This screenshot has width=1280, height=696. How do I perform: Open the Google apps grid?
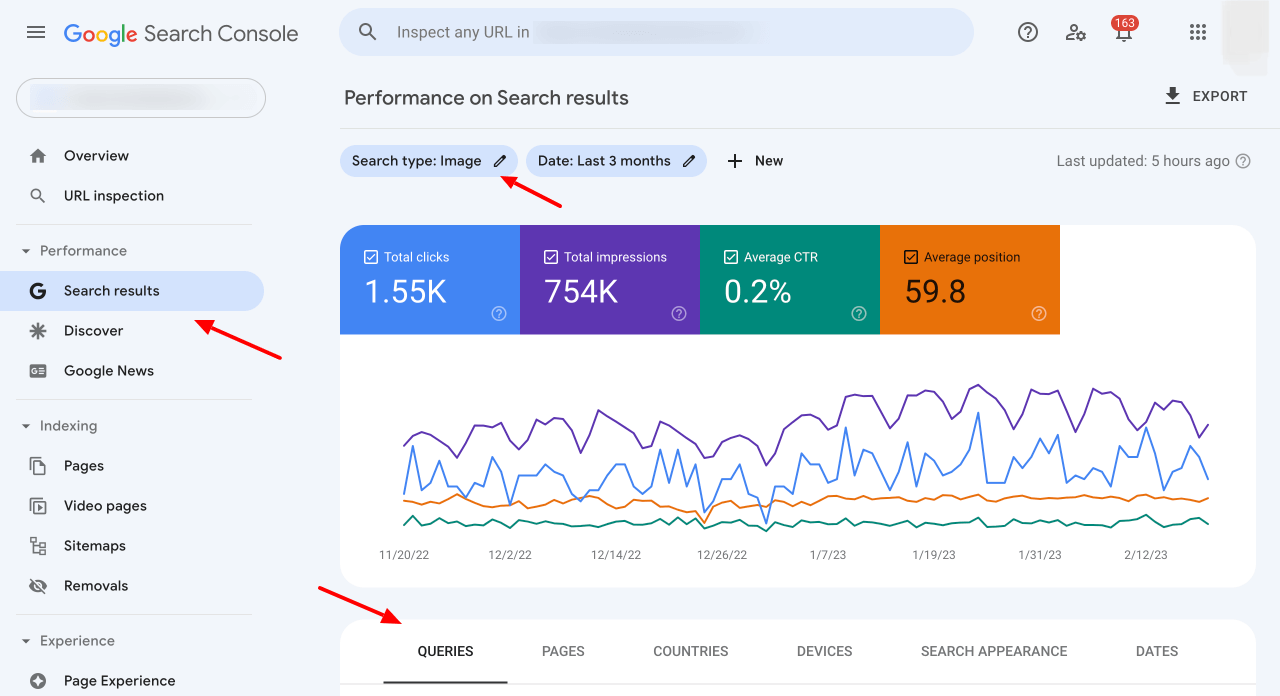click(1198, 32)
